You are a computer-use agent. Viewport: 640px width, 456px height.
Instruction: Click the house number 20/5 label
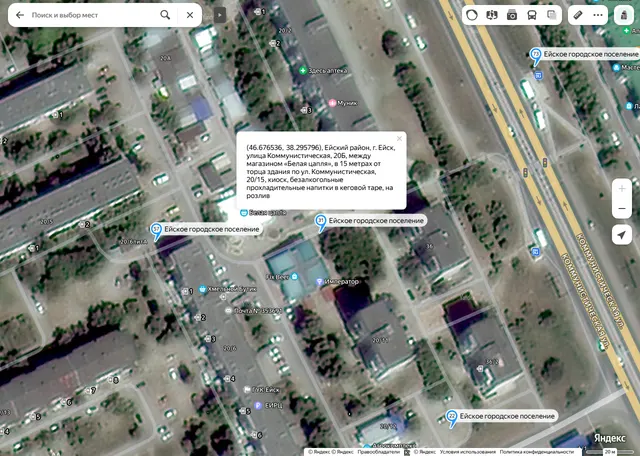click(x=47, y=222)
